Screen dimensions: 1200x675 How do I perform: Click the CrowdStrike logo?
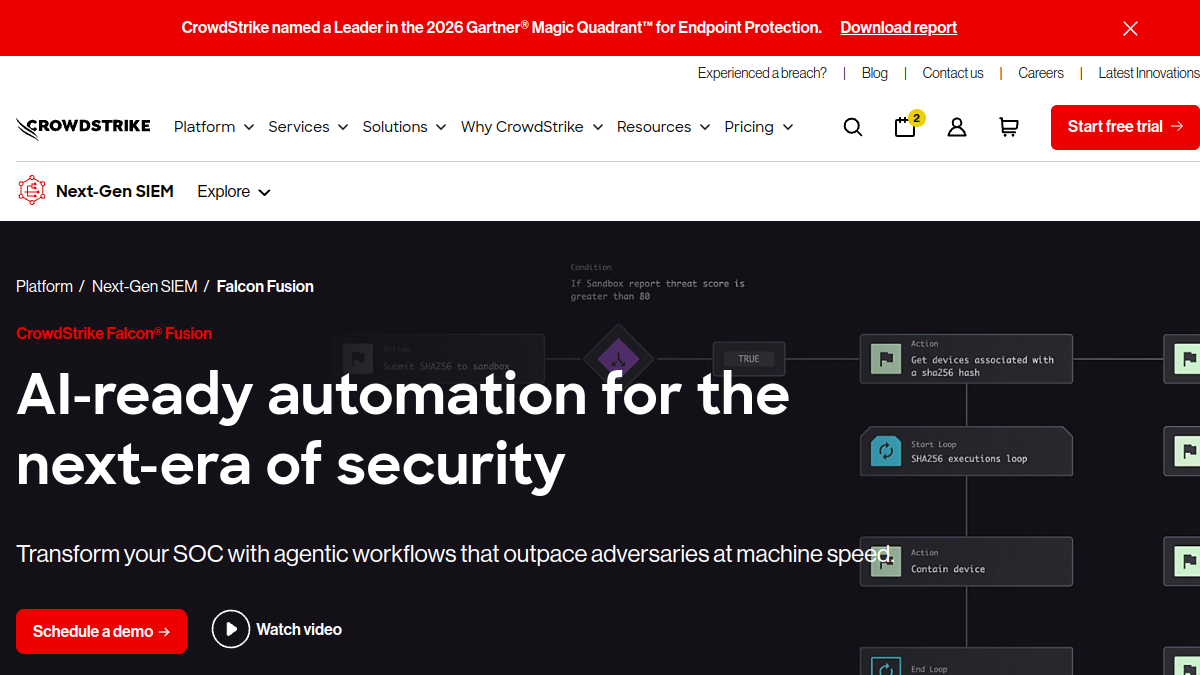click(x=83, y=127)
